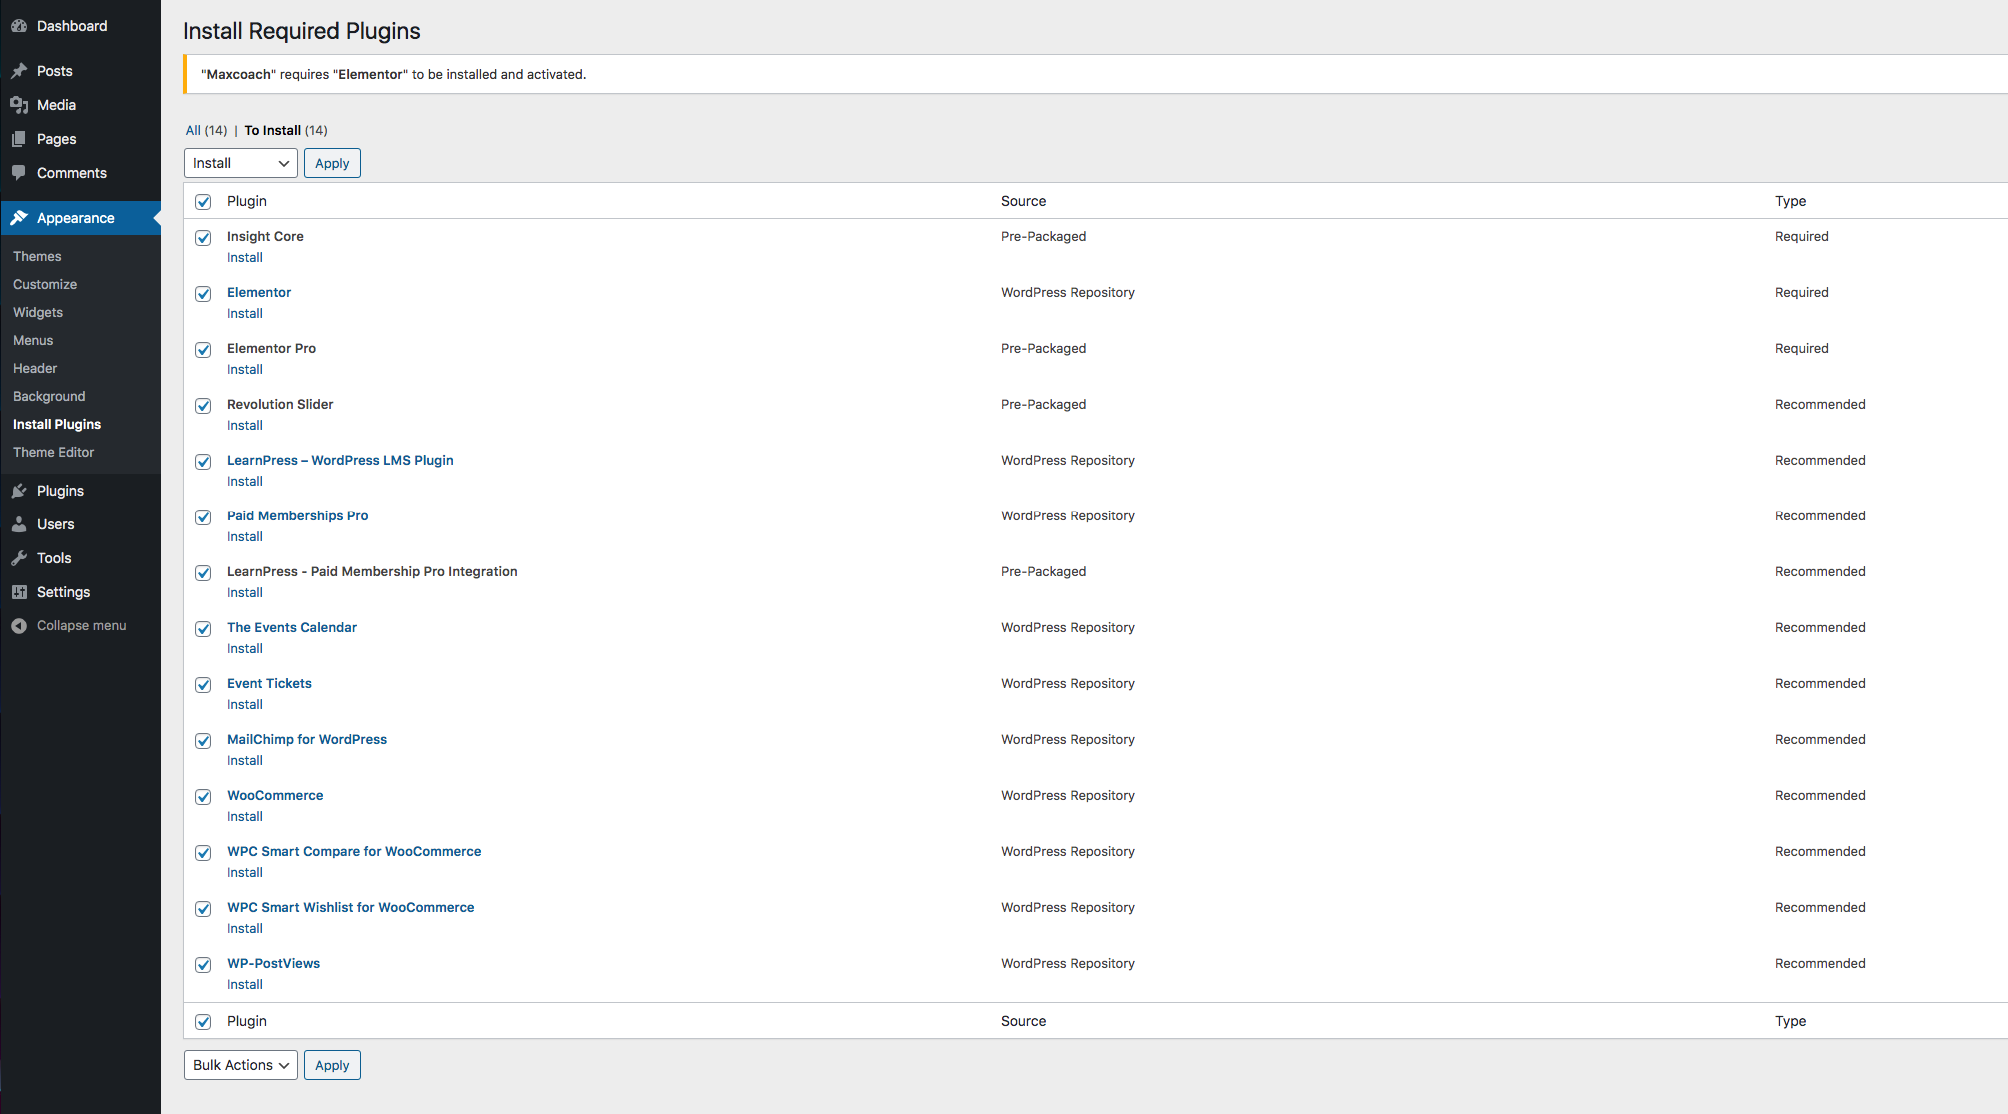
Task: Open the Elementor plugin title link
Action: point(259,292)
